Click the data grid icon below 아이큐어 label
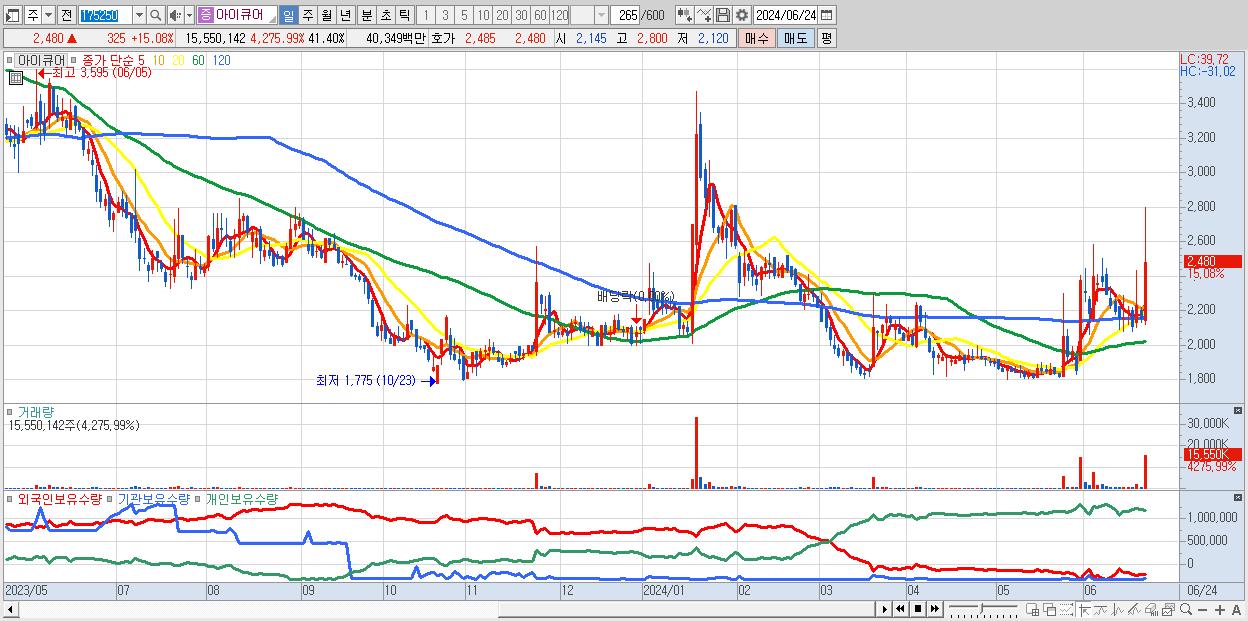Image resolution: width=1248 pixels, height=621 pixels. click(x=15, y=77)
